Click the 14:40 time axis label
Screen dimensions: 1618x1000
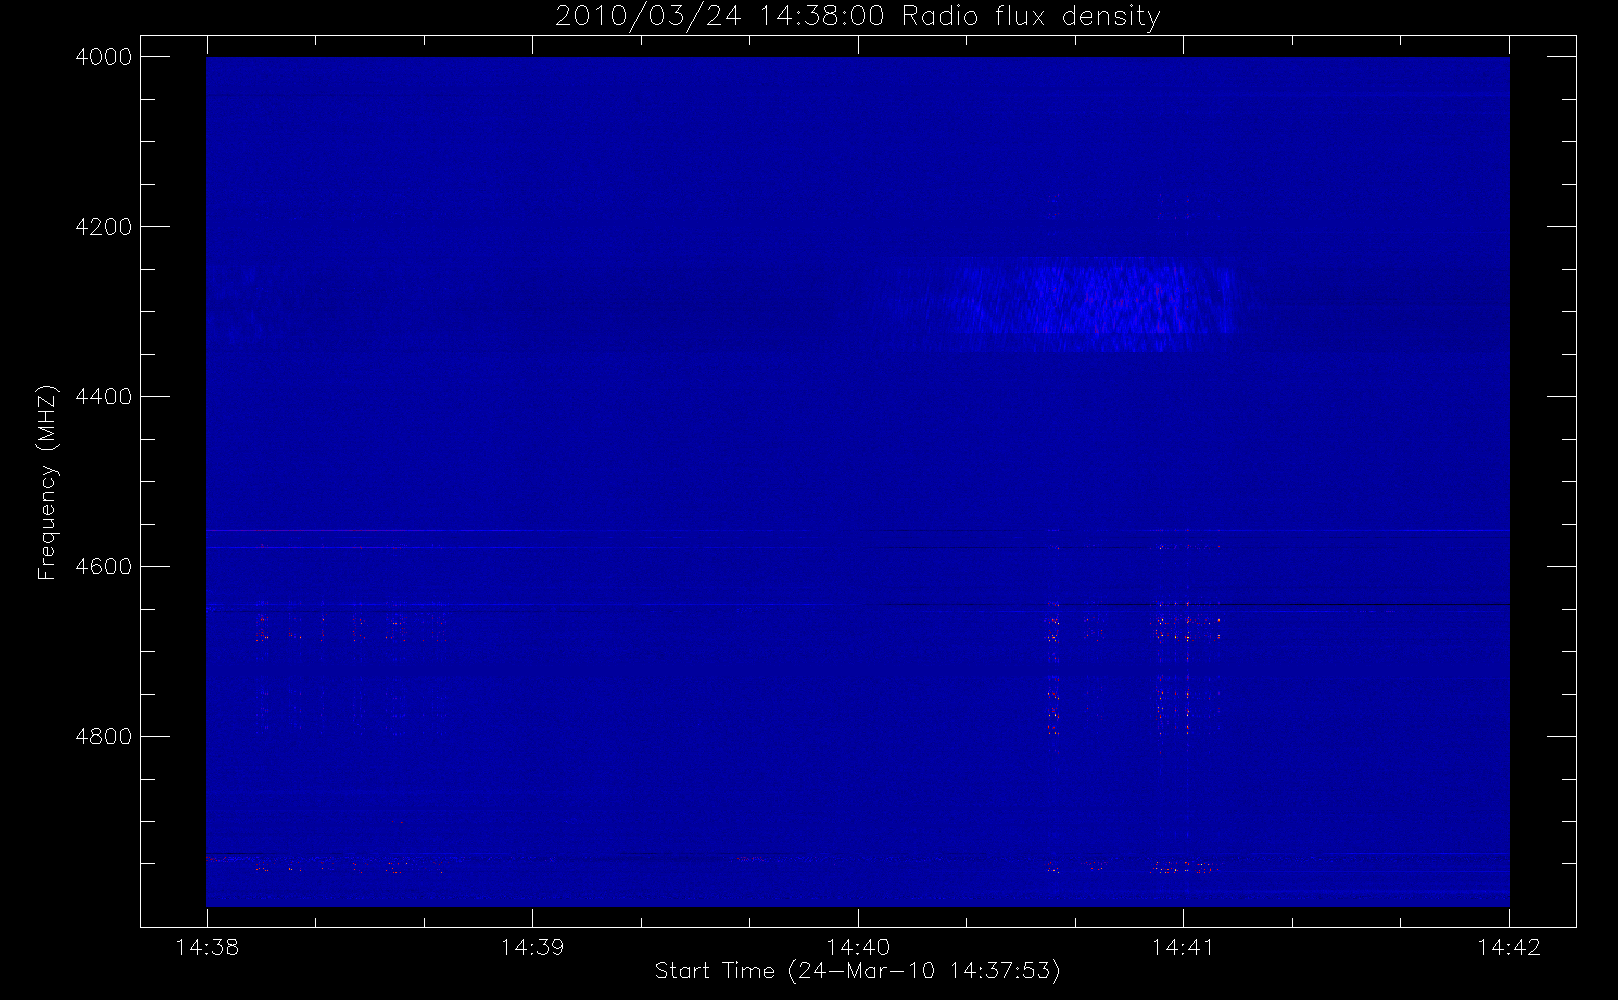[858, 947]
